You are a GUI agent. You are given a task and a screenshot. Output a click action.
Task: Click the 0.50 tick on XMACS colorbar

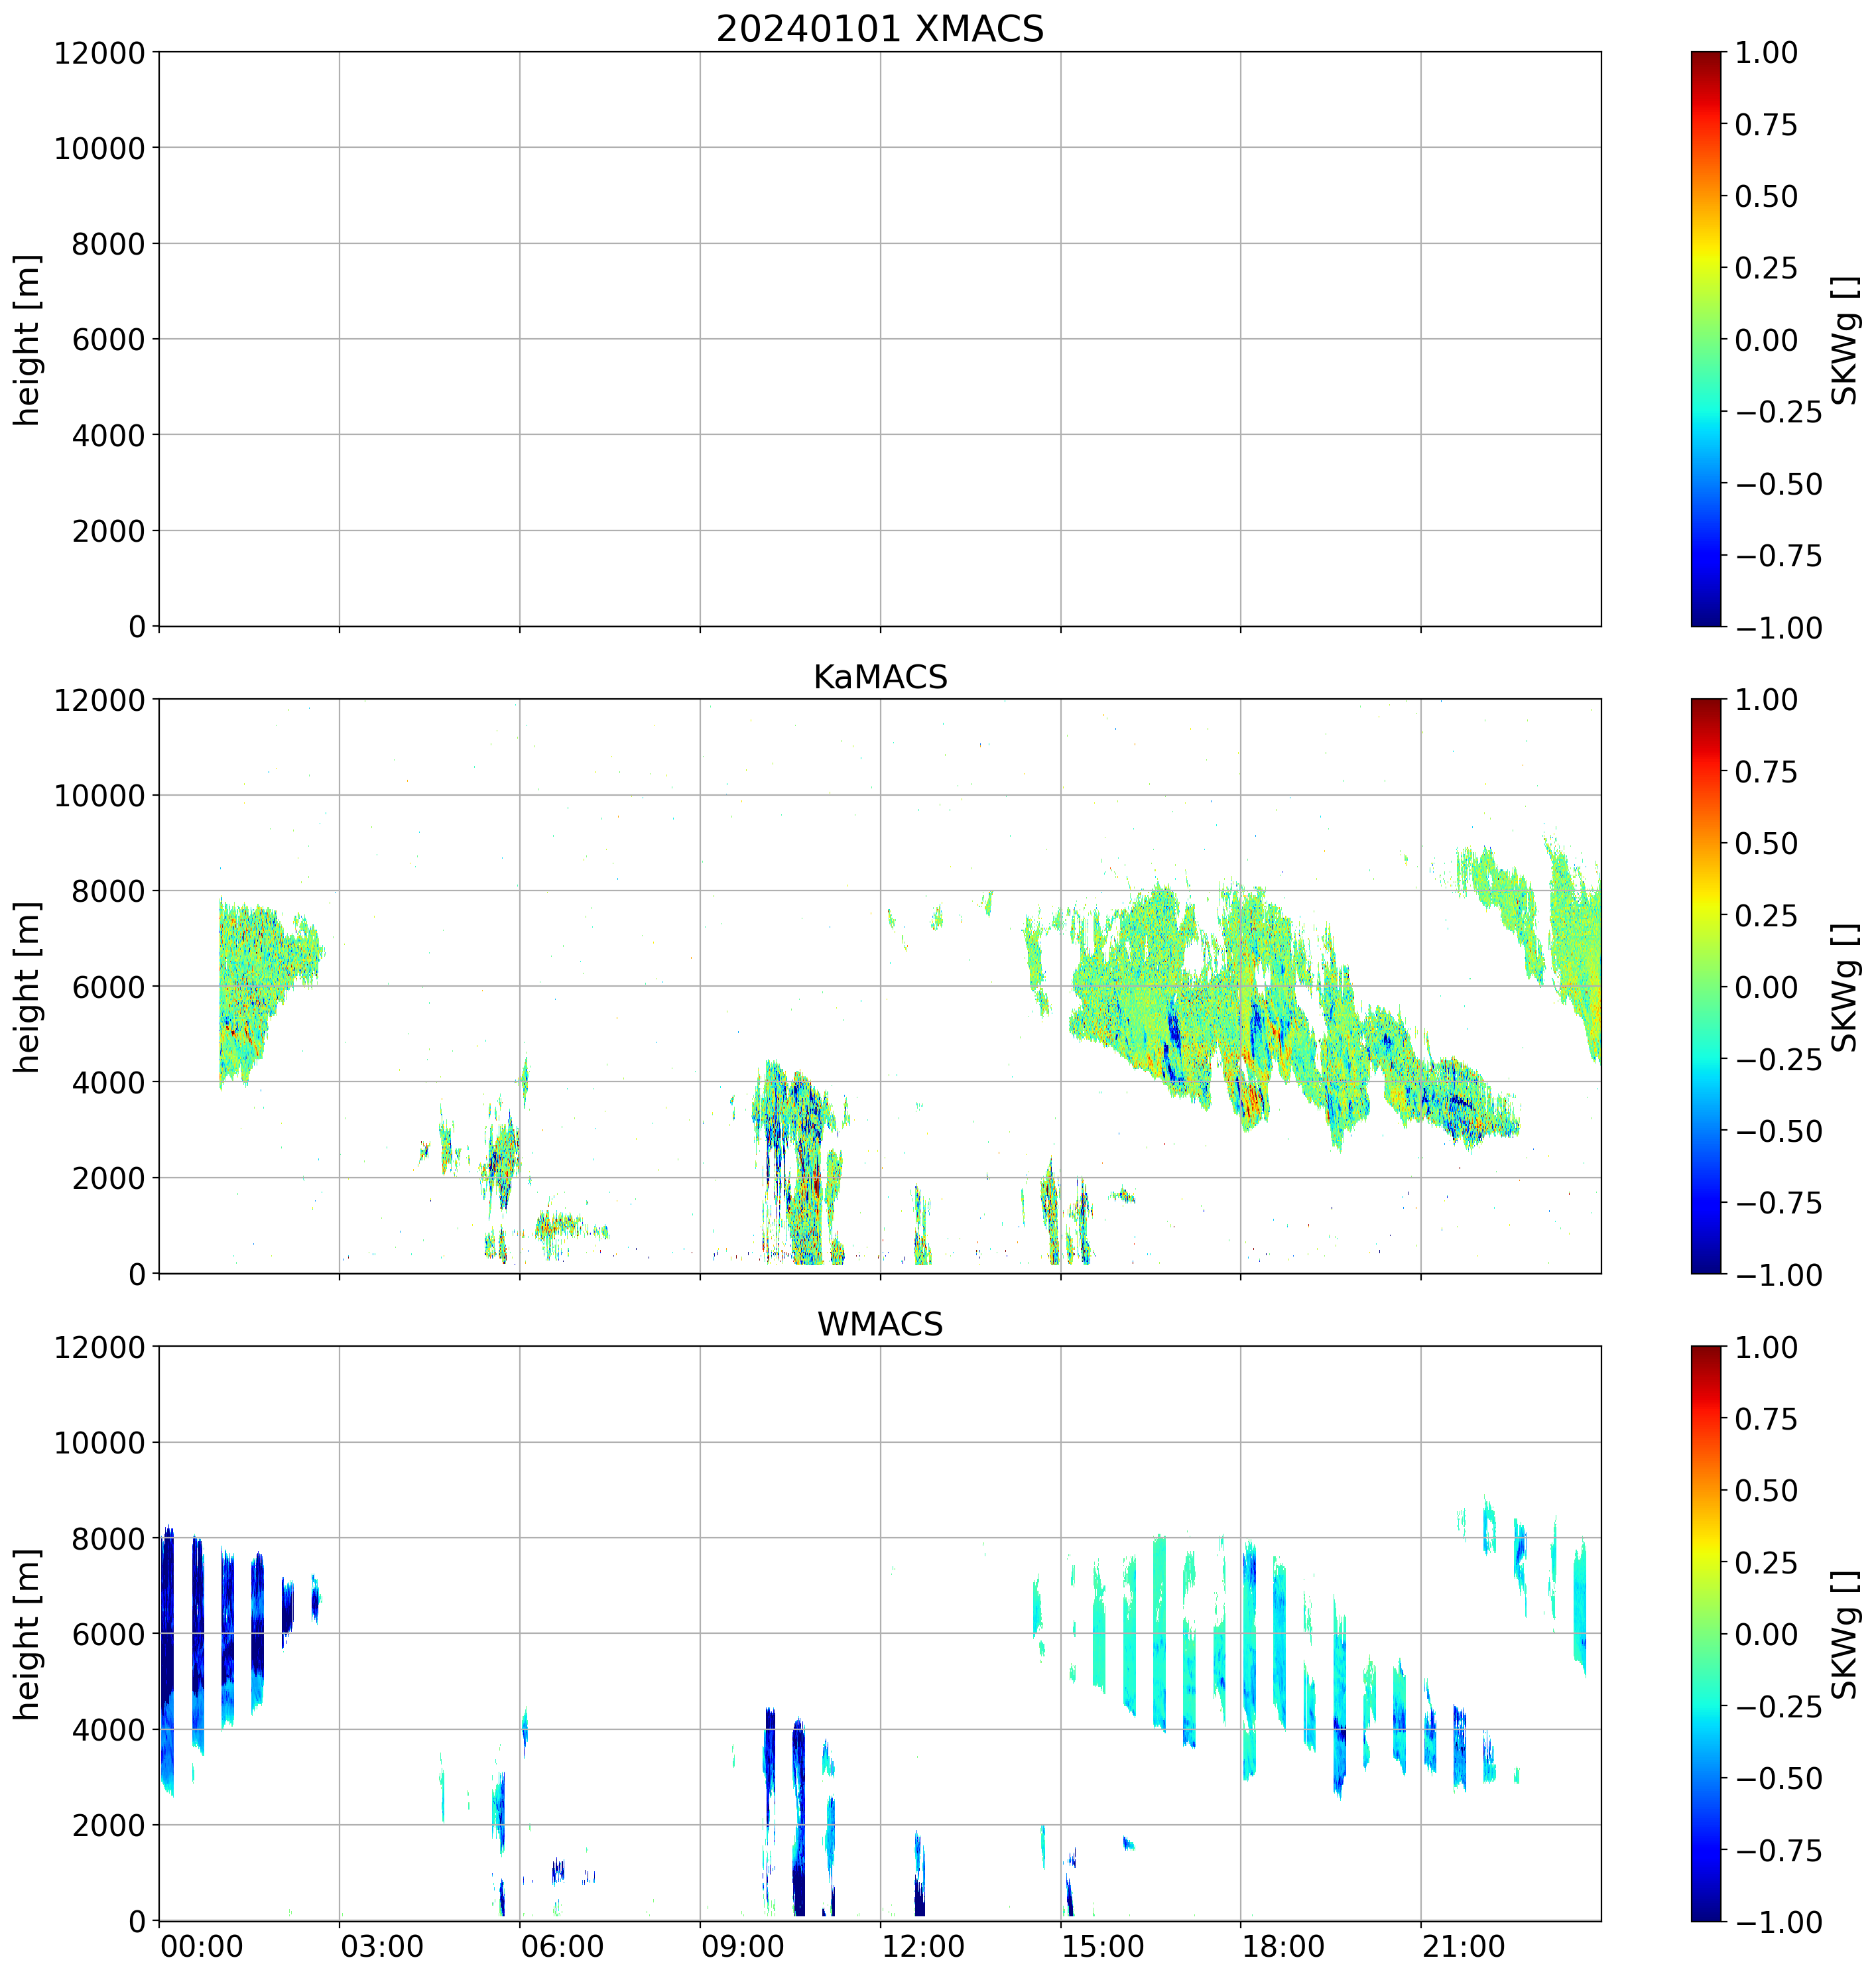pos(1765,197)
